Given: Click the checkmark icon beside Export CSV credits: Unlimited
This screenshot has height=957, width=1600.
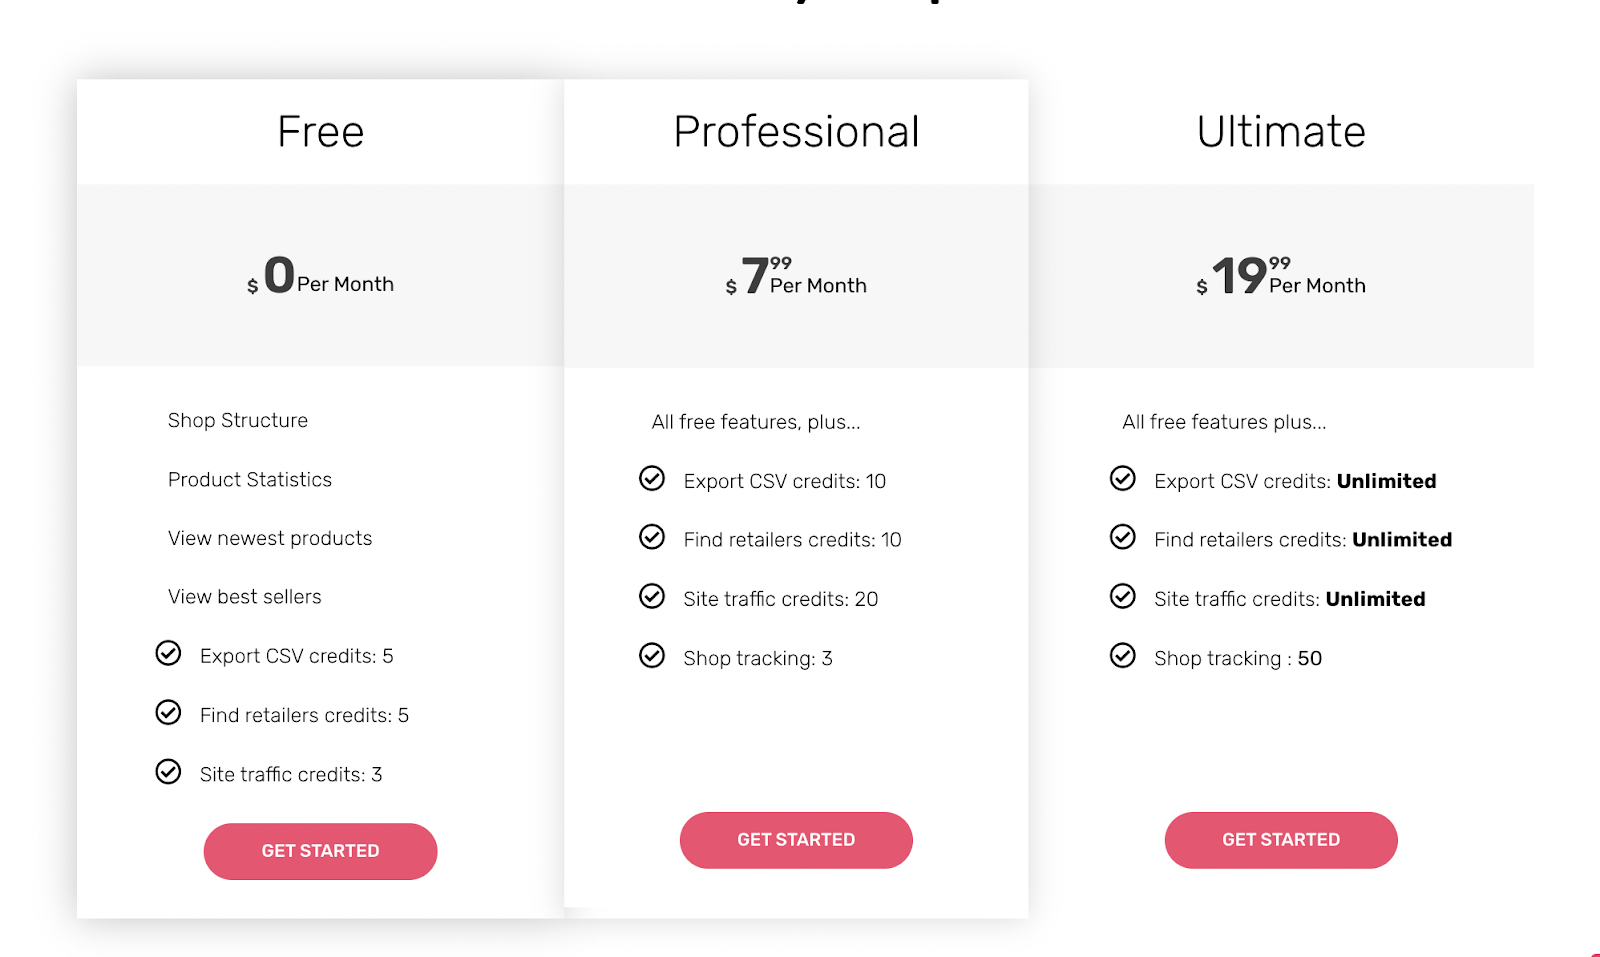Looking at the screenshot, I should point(1123,478).
